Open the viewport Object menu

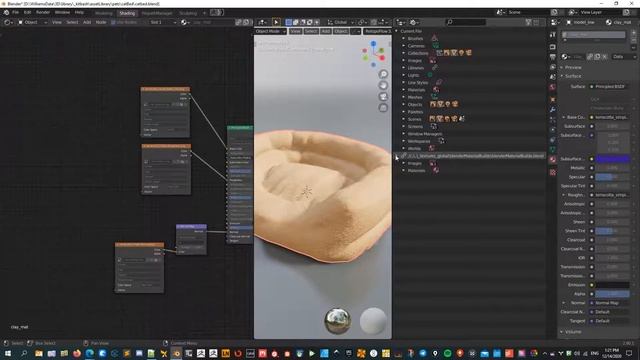coord(341,31)
